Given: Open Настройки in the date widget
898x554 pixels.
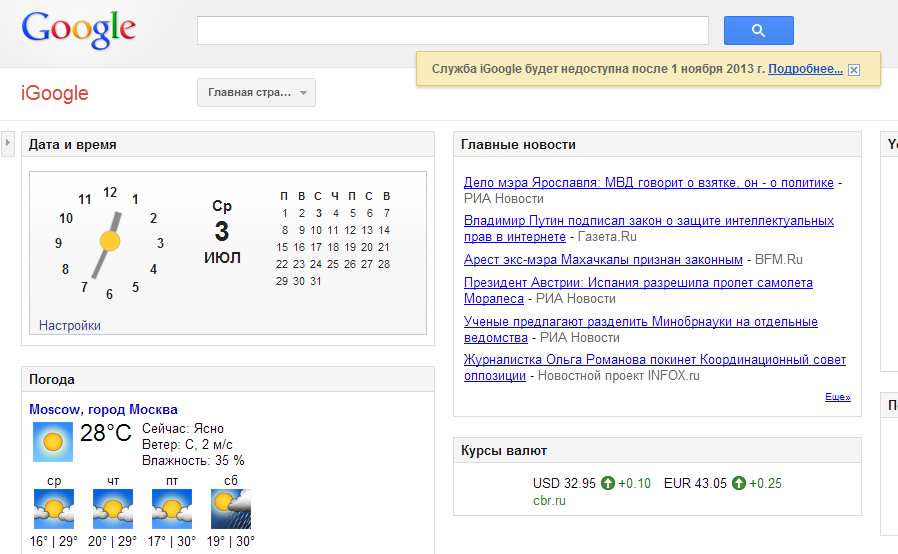Looking at the screenshot, I should coord(70,325).
